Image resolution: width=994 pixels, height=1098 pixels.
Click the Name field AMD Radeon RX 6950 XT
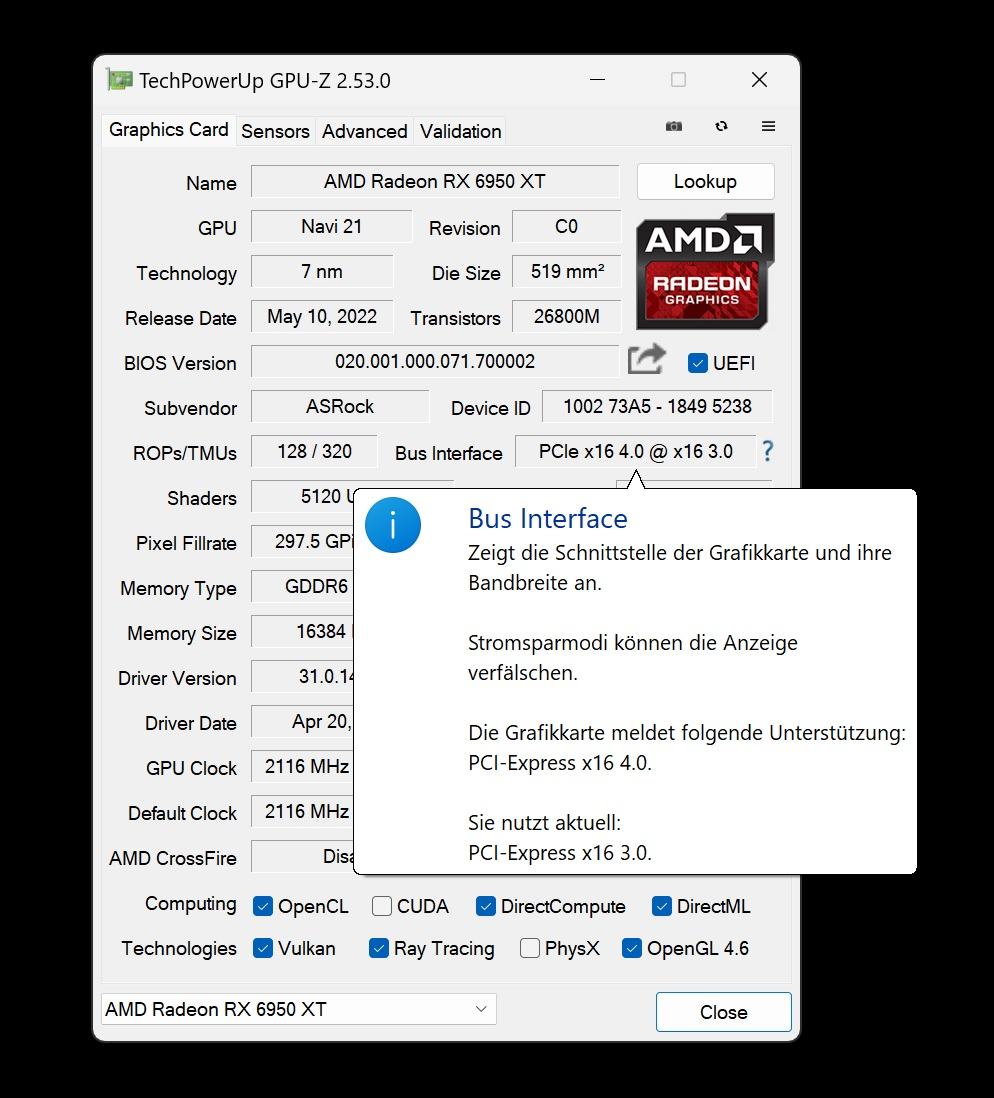click(x=435, y=181)
